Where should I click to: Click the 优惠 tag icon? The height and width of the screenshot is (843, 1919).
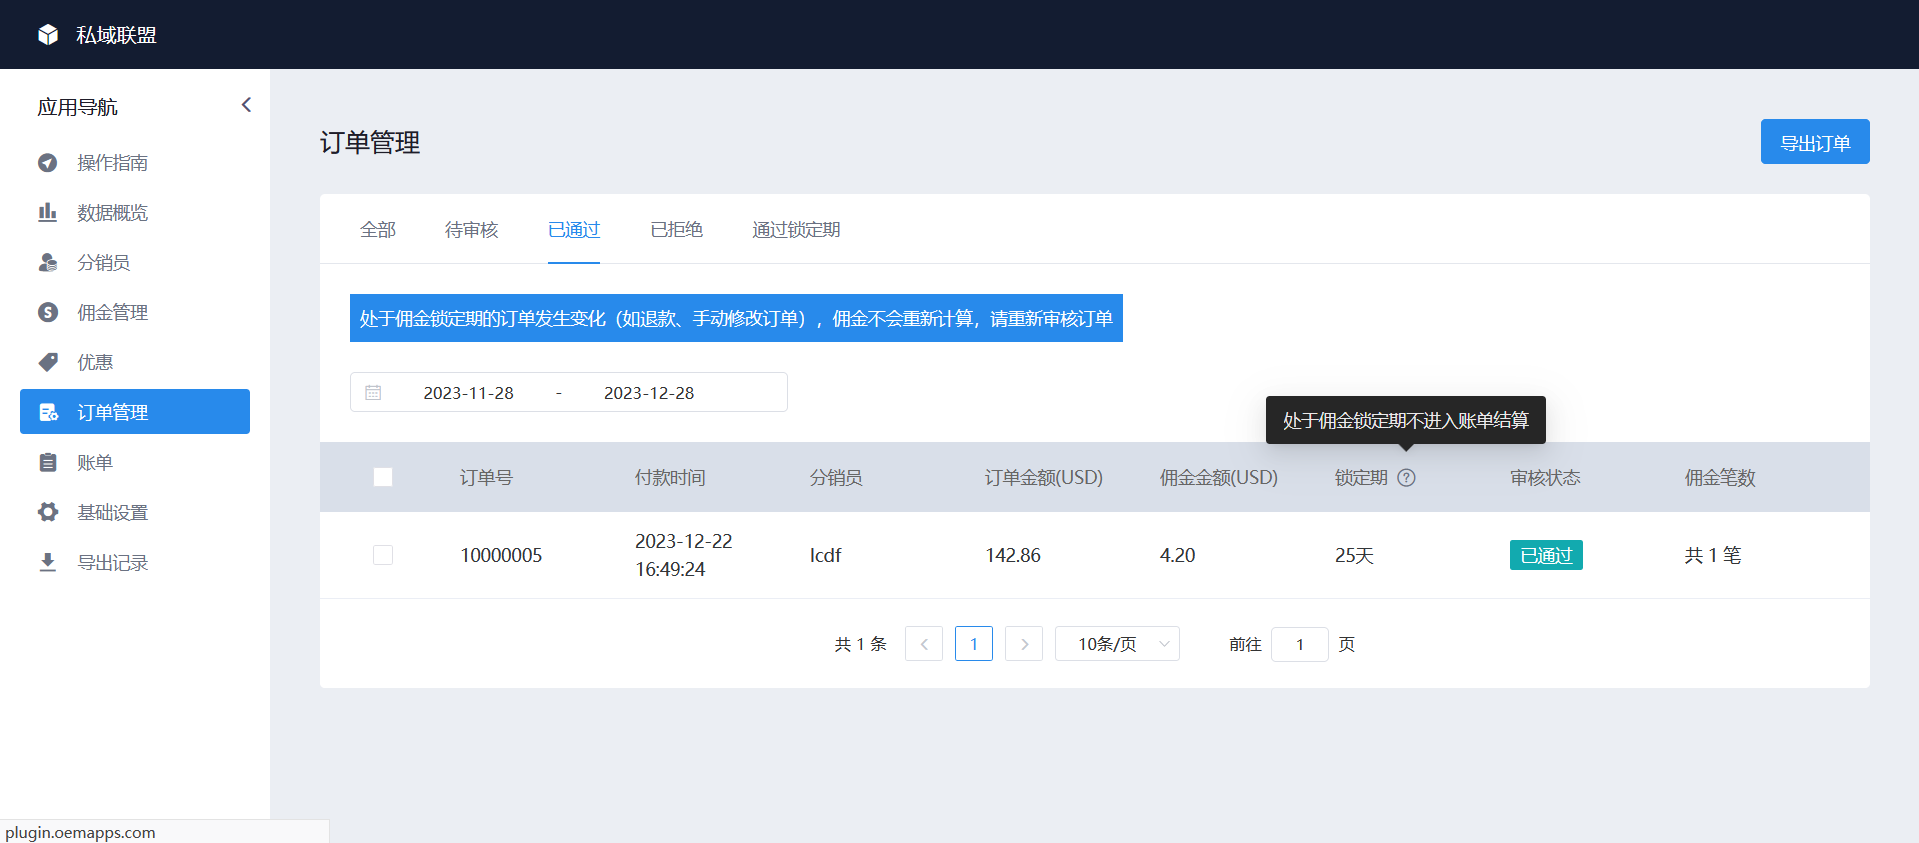pos(48,362)
